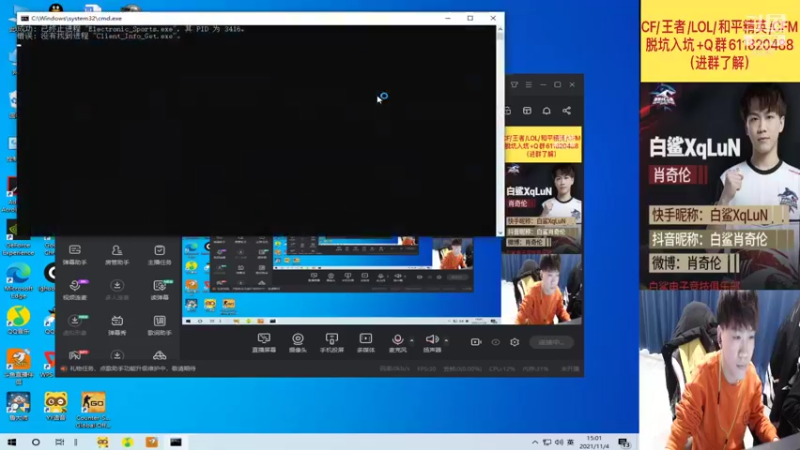Screen dimensions: 800x450
Task: Start recording with the camcorder icon
Action: coord(476,342)
